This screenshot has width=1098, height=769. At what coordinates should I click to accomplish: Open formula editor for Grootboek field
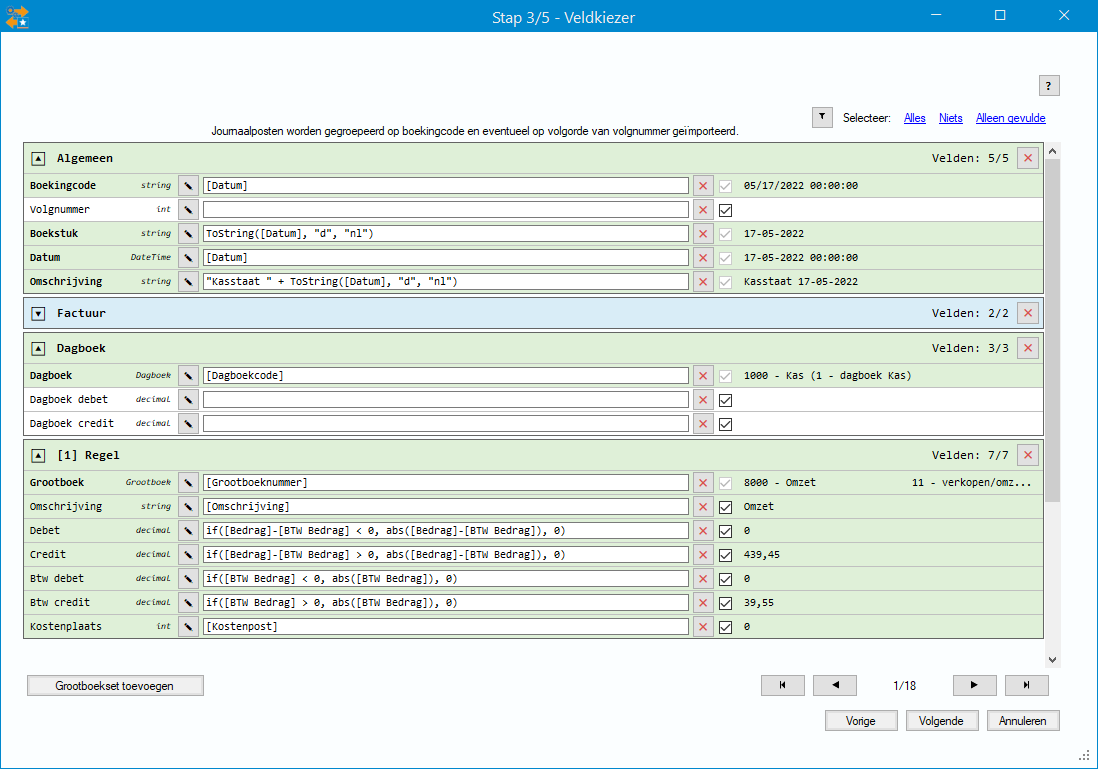[188, 483]
